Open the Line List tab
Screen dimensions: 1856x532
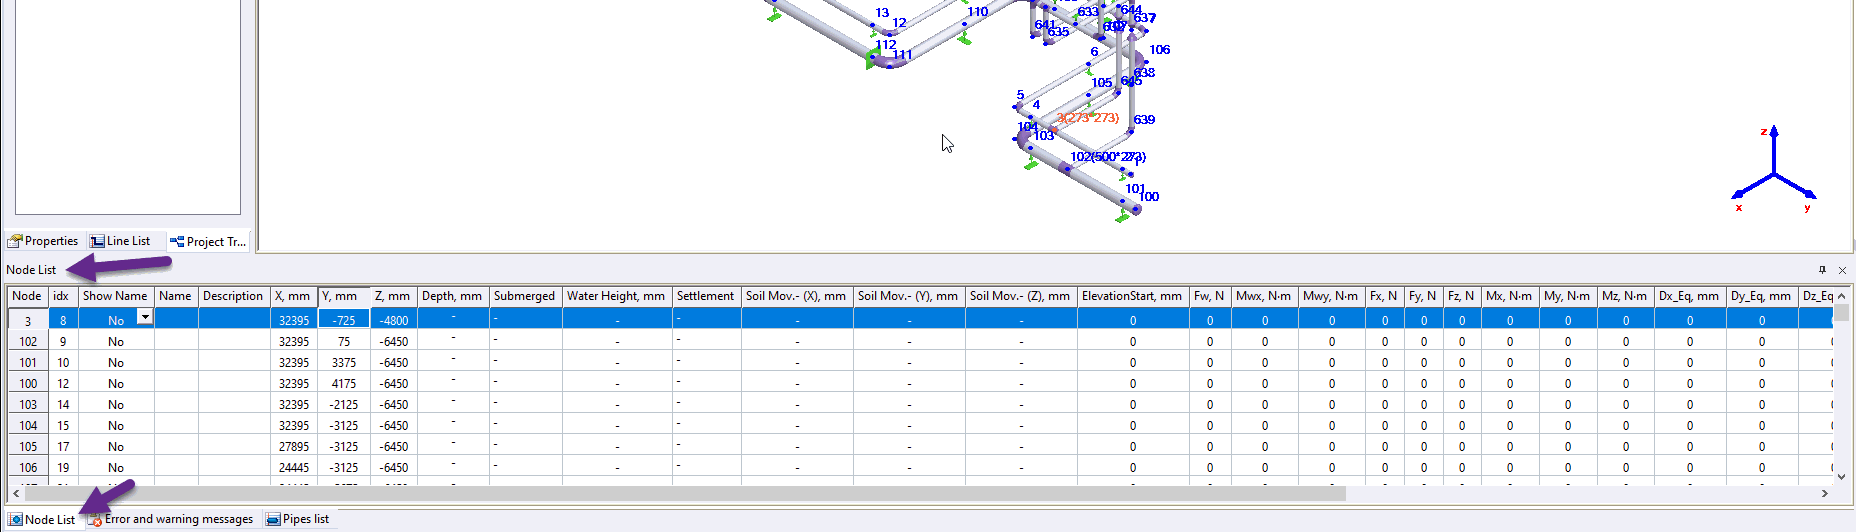[120, 241]
